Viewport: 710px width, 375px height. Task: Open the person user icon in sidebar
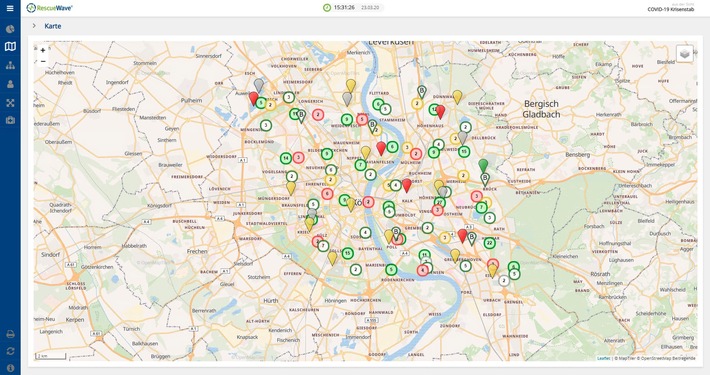point(10,84)
